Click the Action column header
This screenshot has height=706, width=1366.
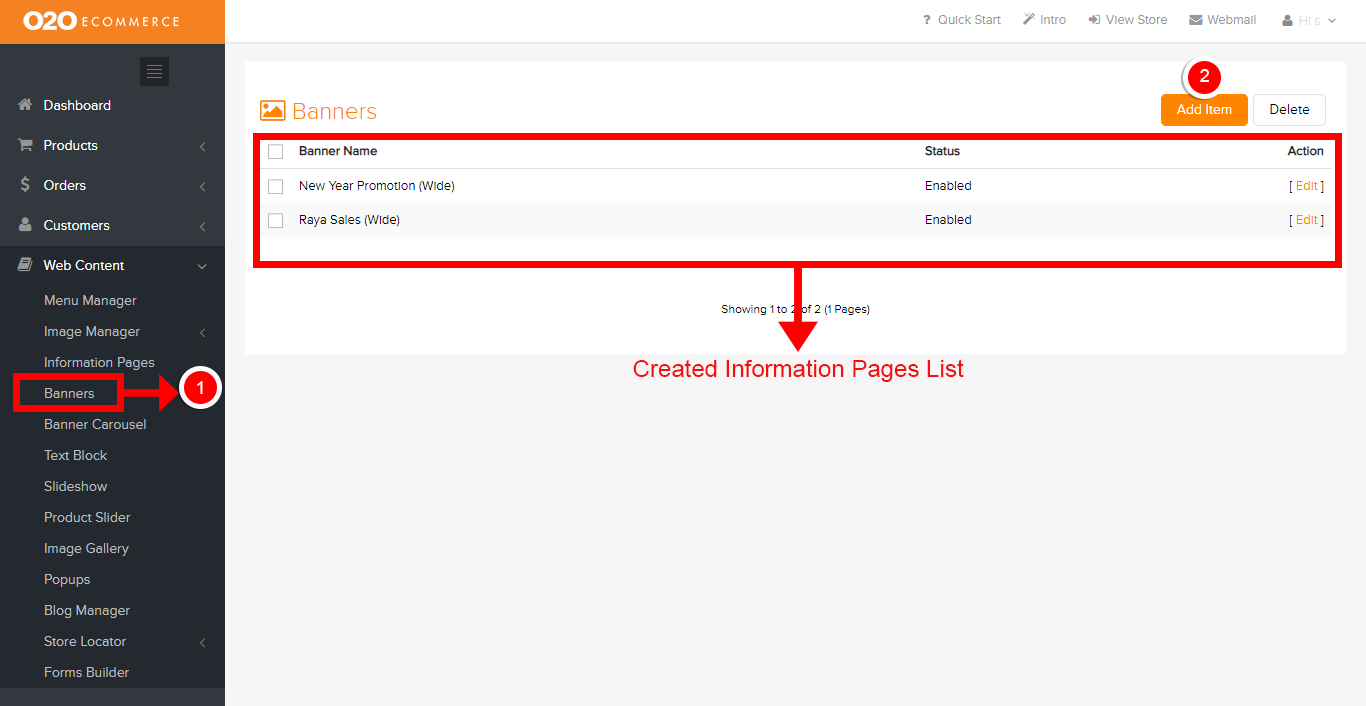(1305, 151)
